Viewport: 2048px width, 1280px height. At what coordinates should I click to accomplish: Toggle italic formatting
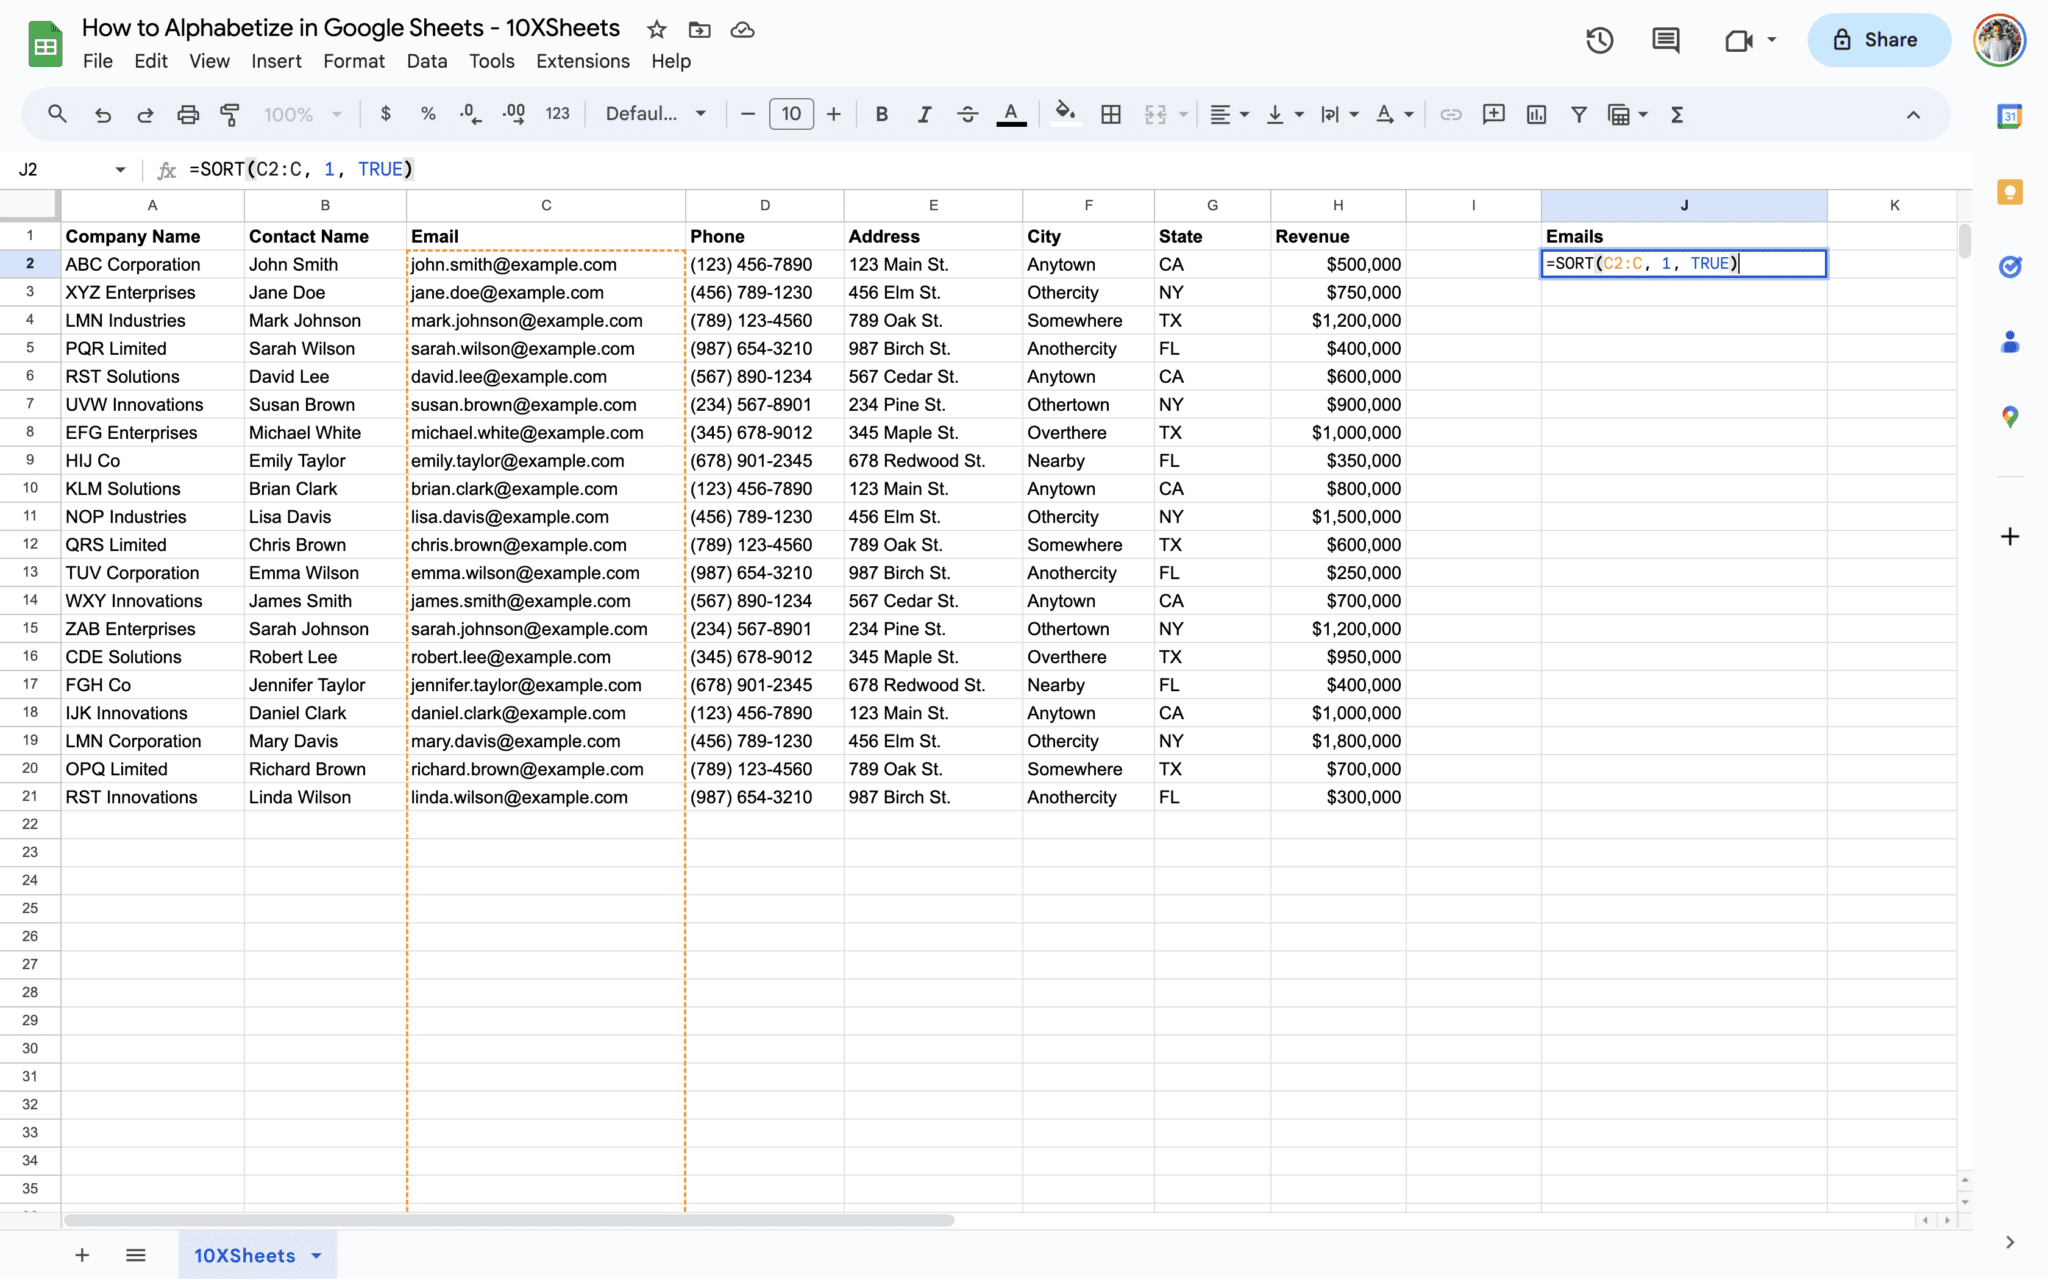pos(924,114)
